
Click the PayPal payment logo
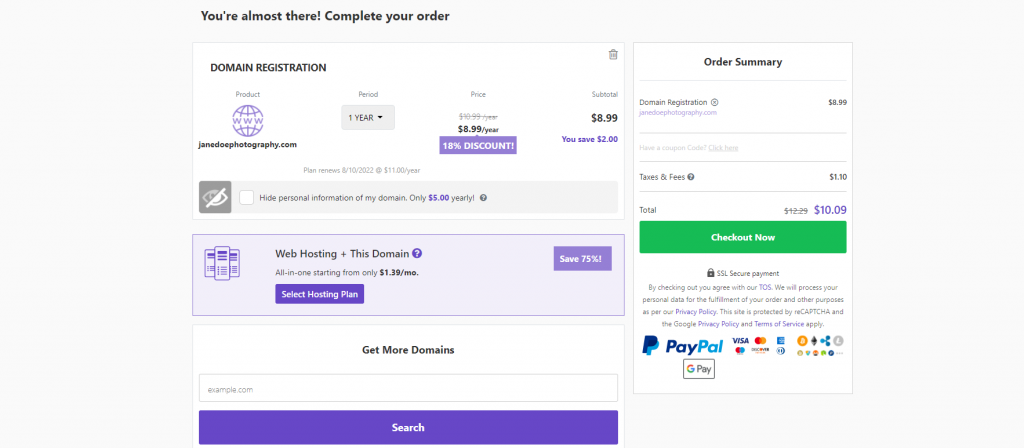(682, 346)
